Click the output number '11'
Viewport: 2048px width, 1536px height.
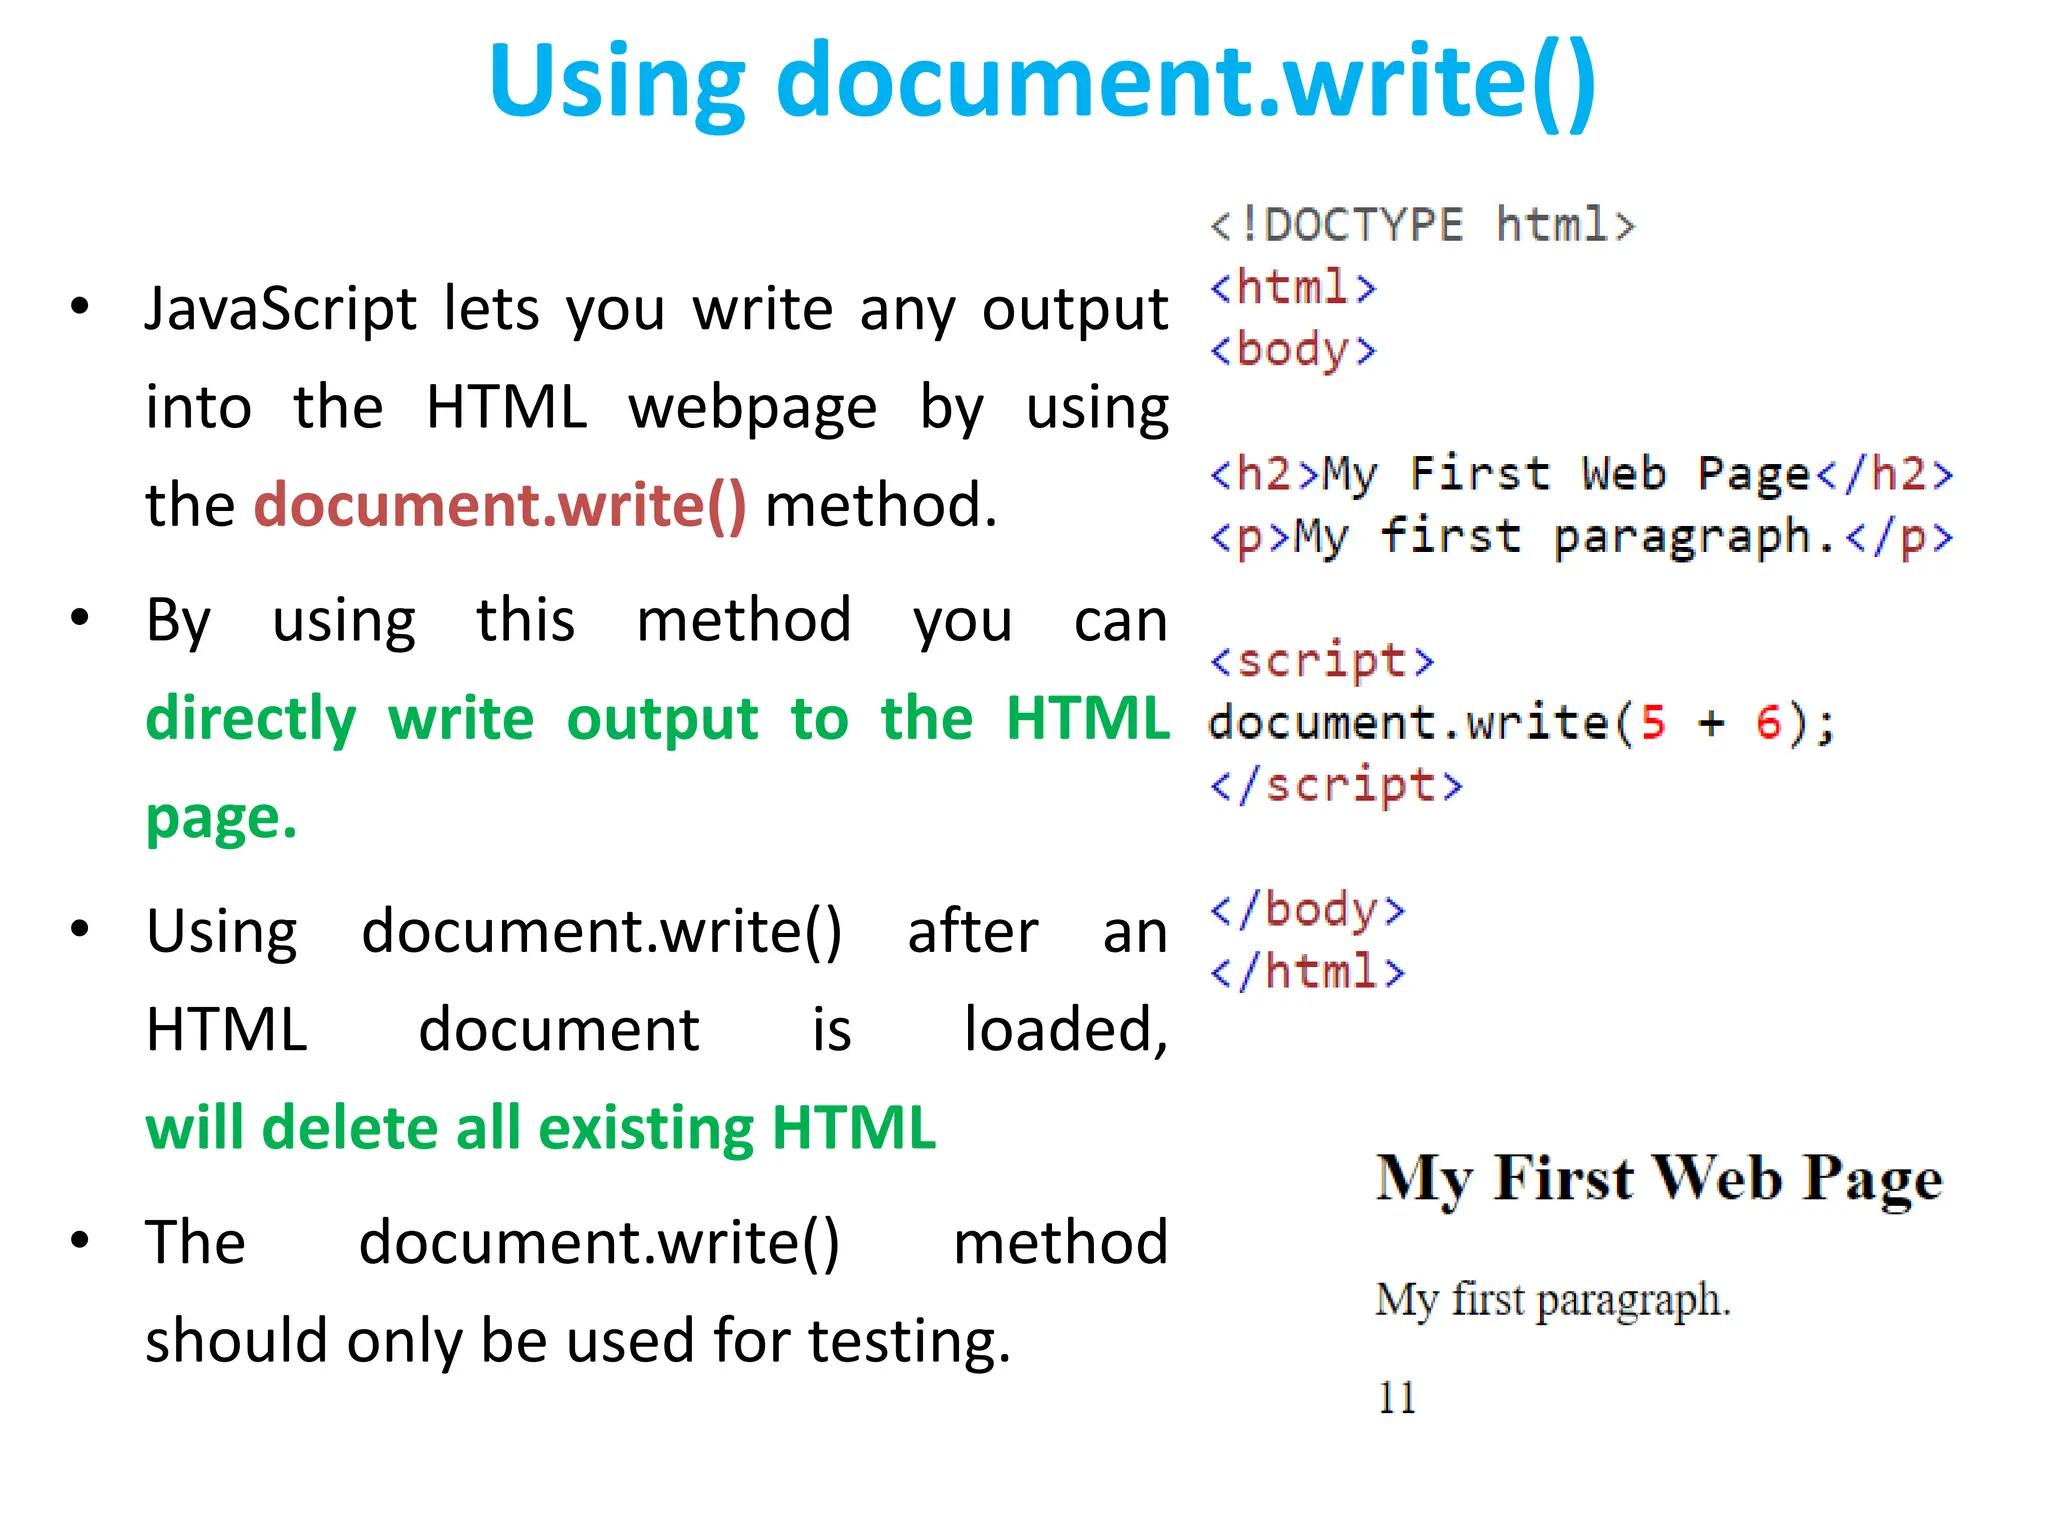point(1397,1398)
